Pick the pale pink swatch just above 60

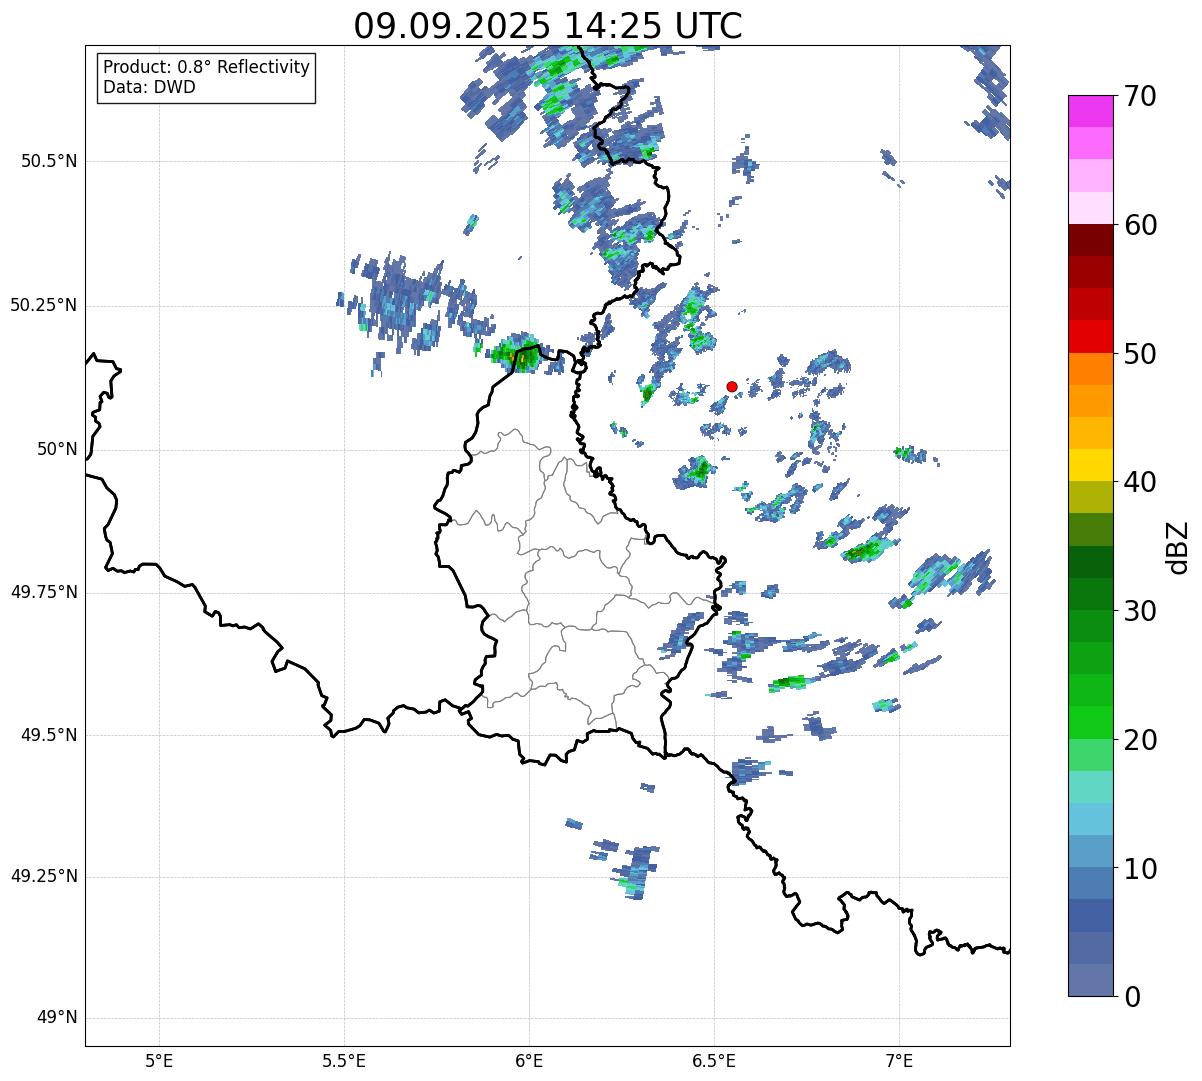pyautogui.click(x=1090, y=208)
